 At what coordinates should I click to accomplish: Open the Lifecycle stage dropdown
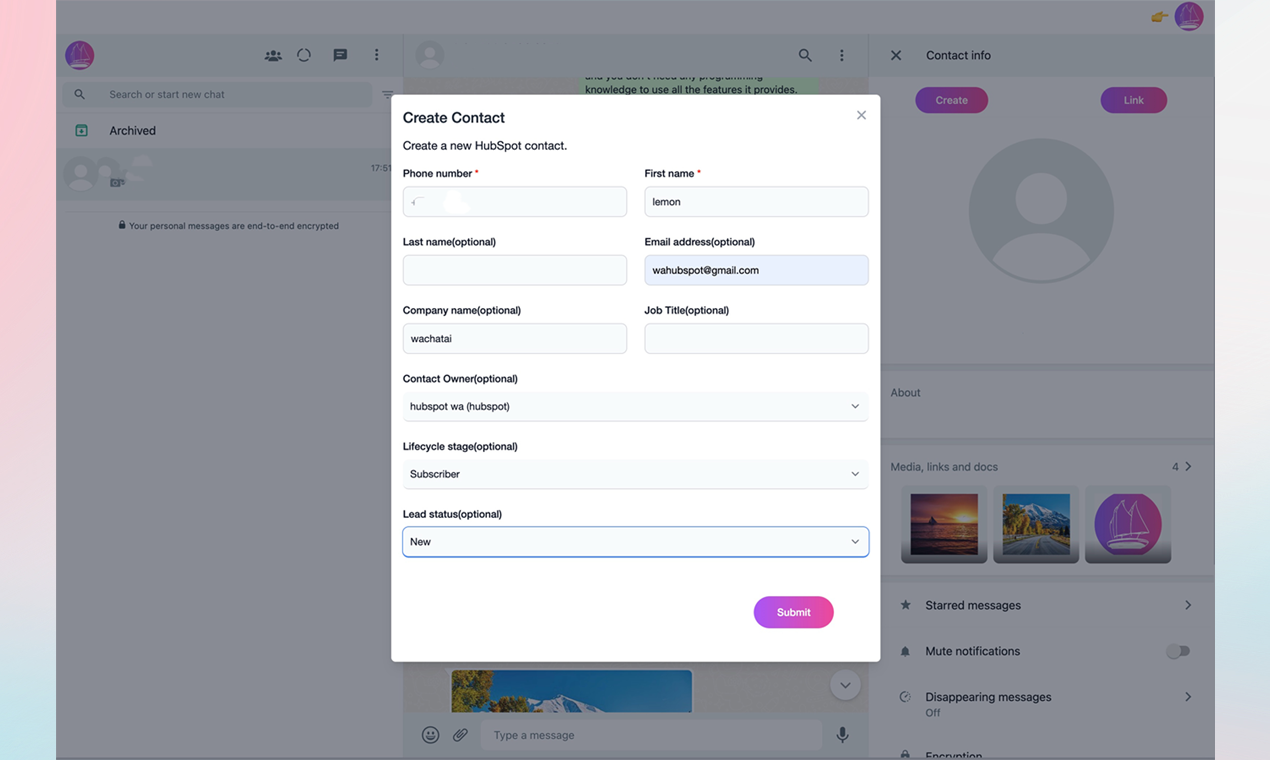tap(635, 474)
